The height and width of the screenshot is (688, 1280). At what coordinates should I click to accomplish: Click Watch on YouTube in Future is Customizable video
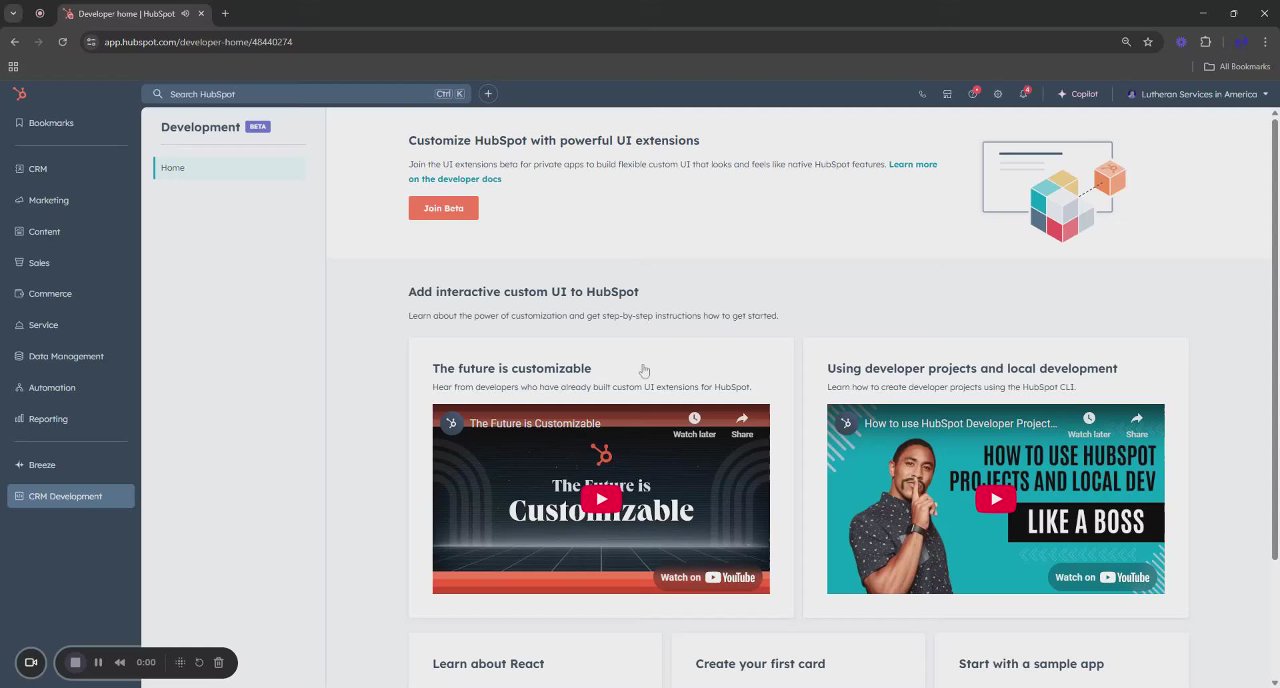click(707, 577)
